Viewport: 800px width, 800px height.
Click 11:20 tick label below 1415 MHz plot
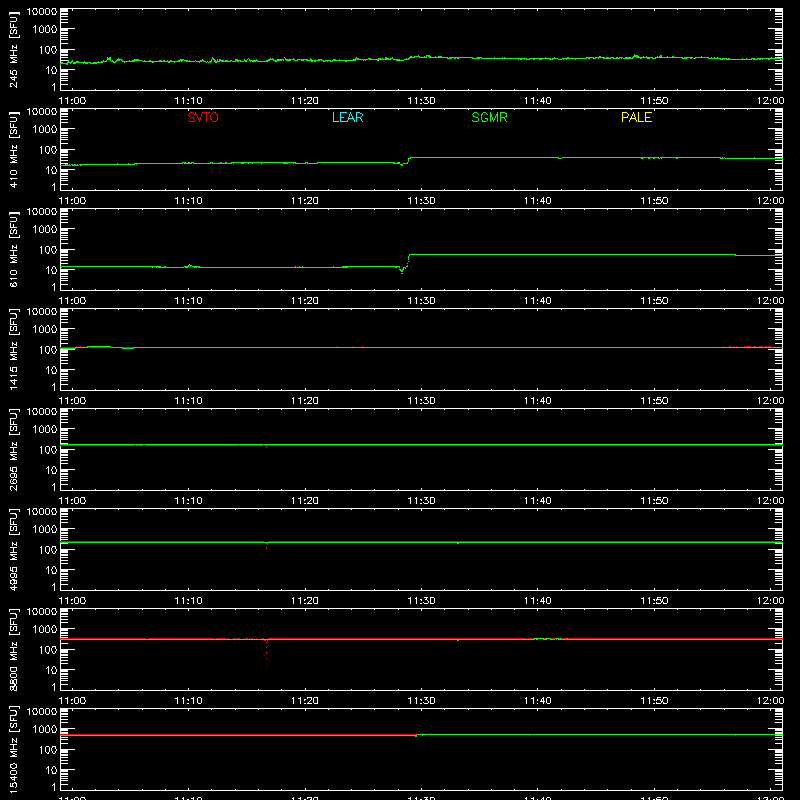pos(305,401)
